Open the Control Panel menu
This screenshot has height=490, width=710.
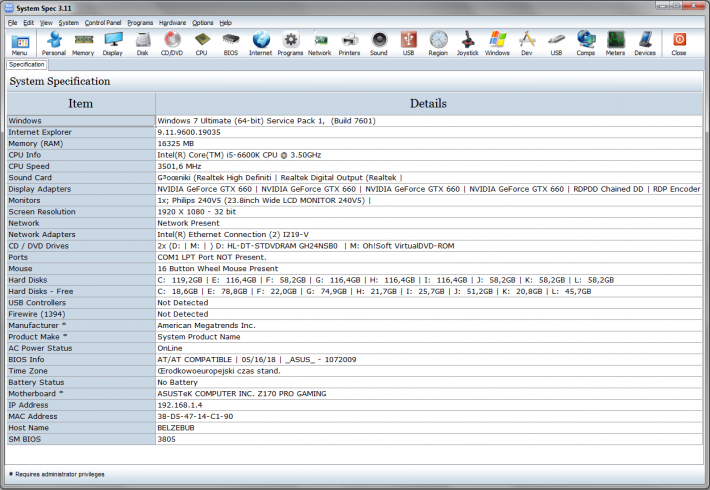tap(103, 23)
